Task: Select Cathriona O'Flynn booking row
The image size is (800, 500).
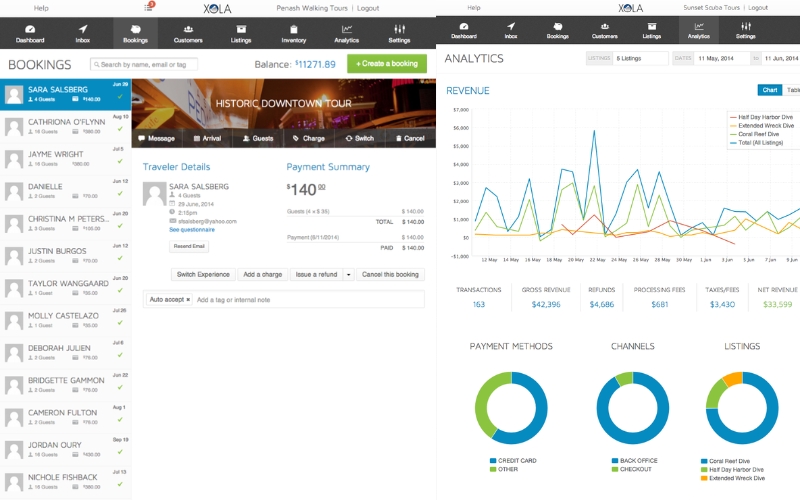Action: point(65,127)
